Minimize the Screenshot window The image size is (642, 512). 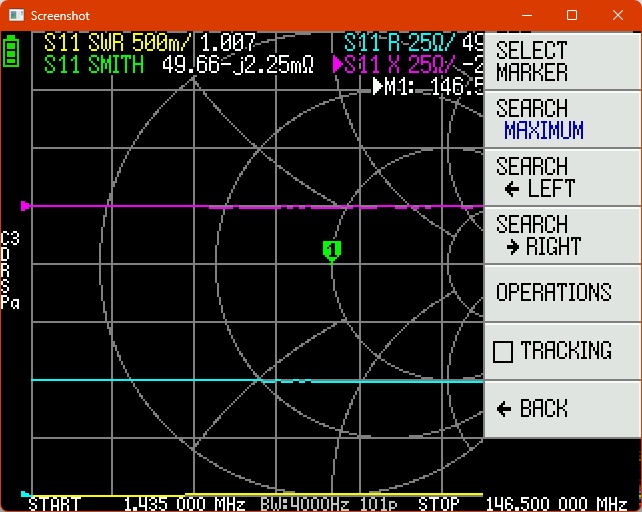(x=526, y=16)
